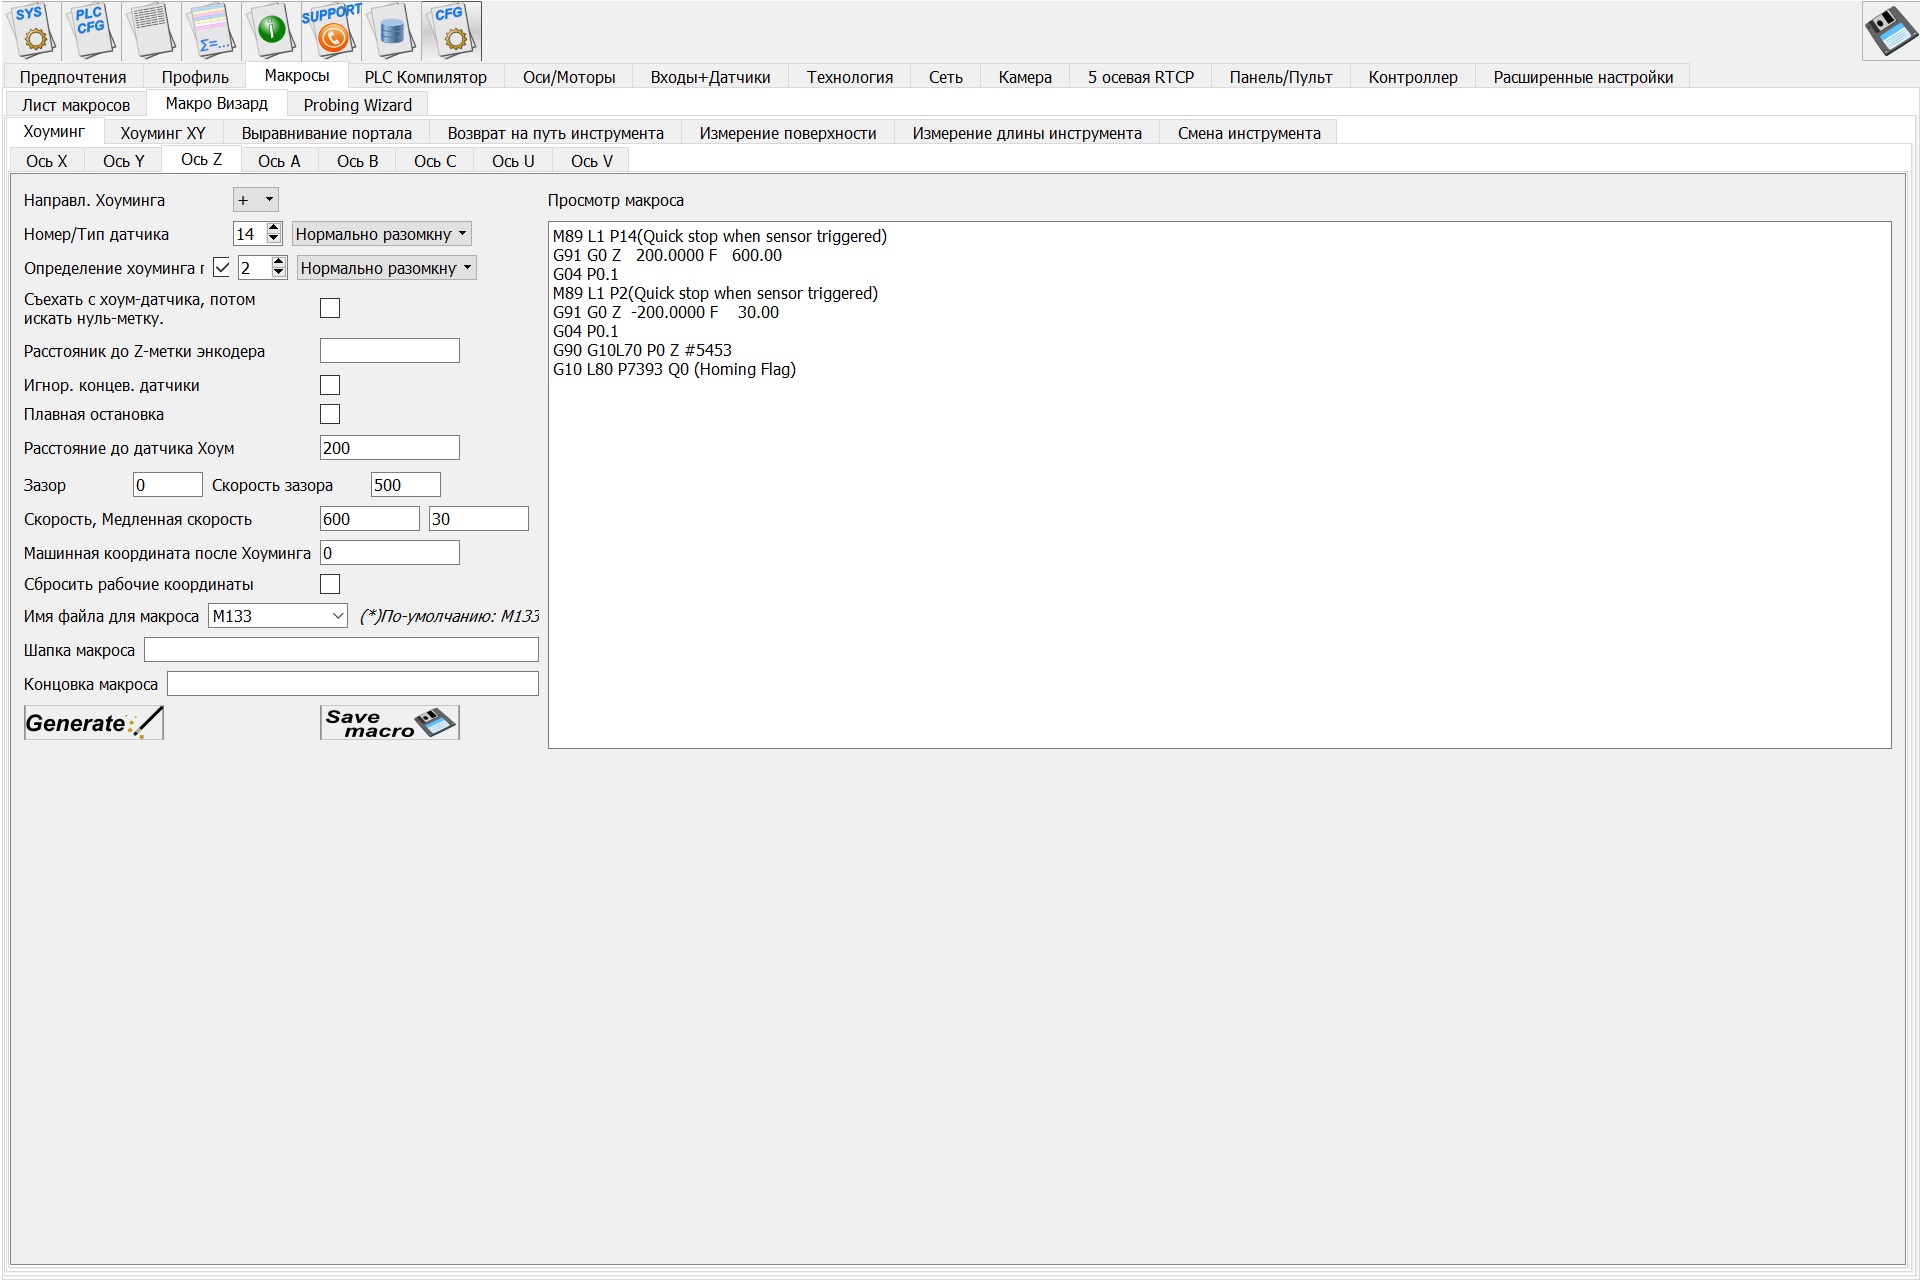Image resolution: width=1920 pixels, height=1280 pixels.
Task: Open the SYS settings icon
Action: [x=32, y=30]
